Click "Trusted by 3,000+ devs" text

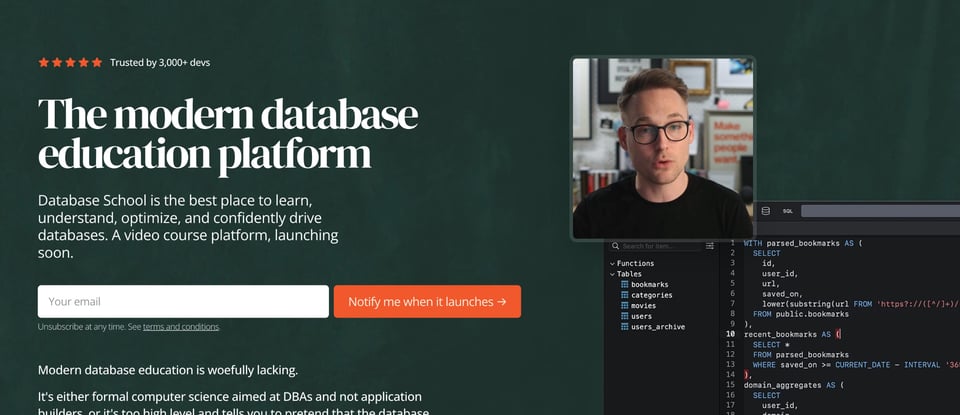click(x=160, y=62)
